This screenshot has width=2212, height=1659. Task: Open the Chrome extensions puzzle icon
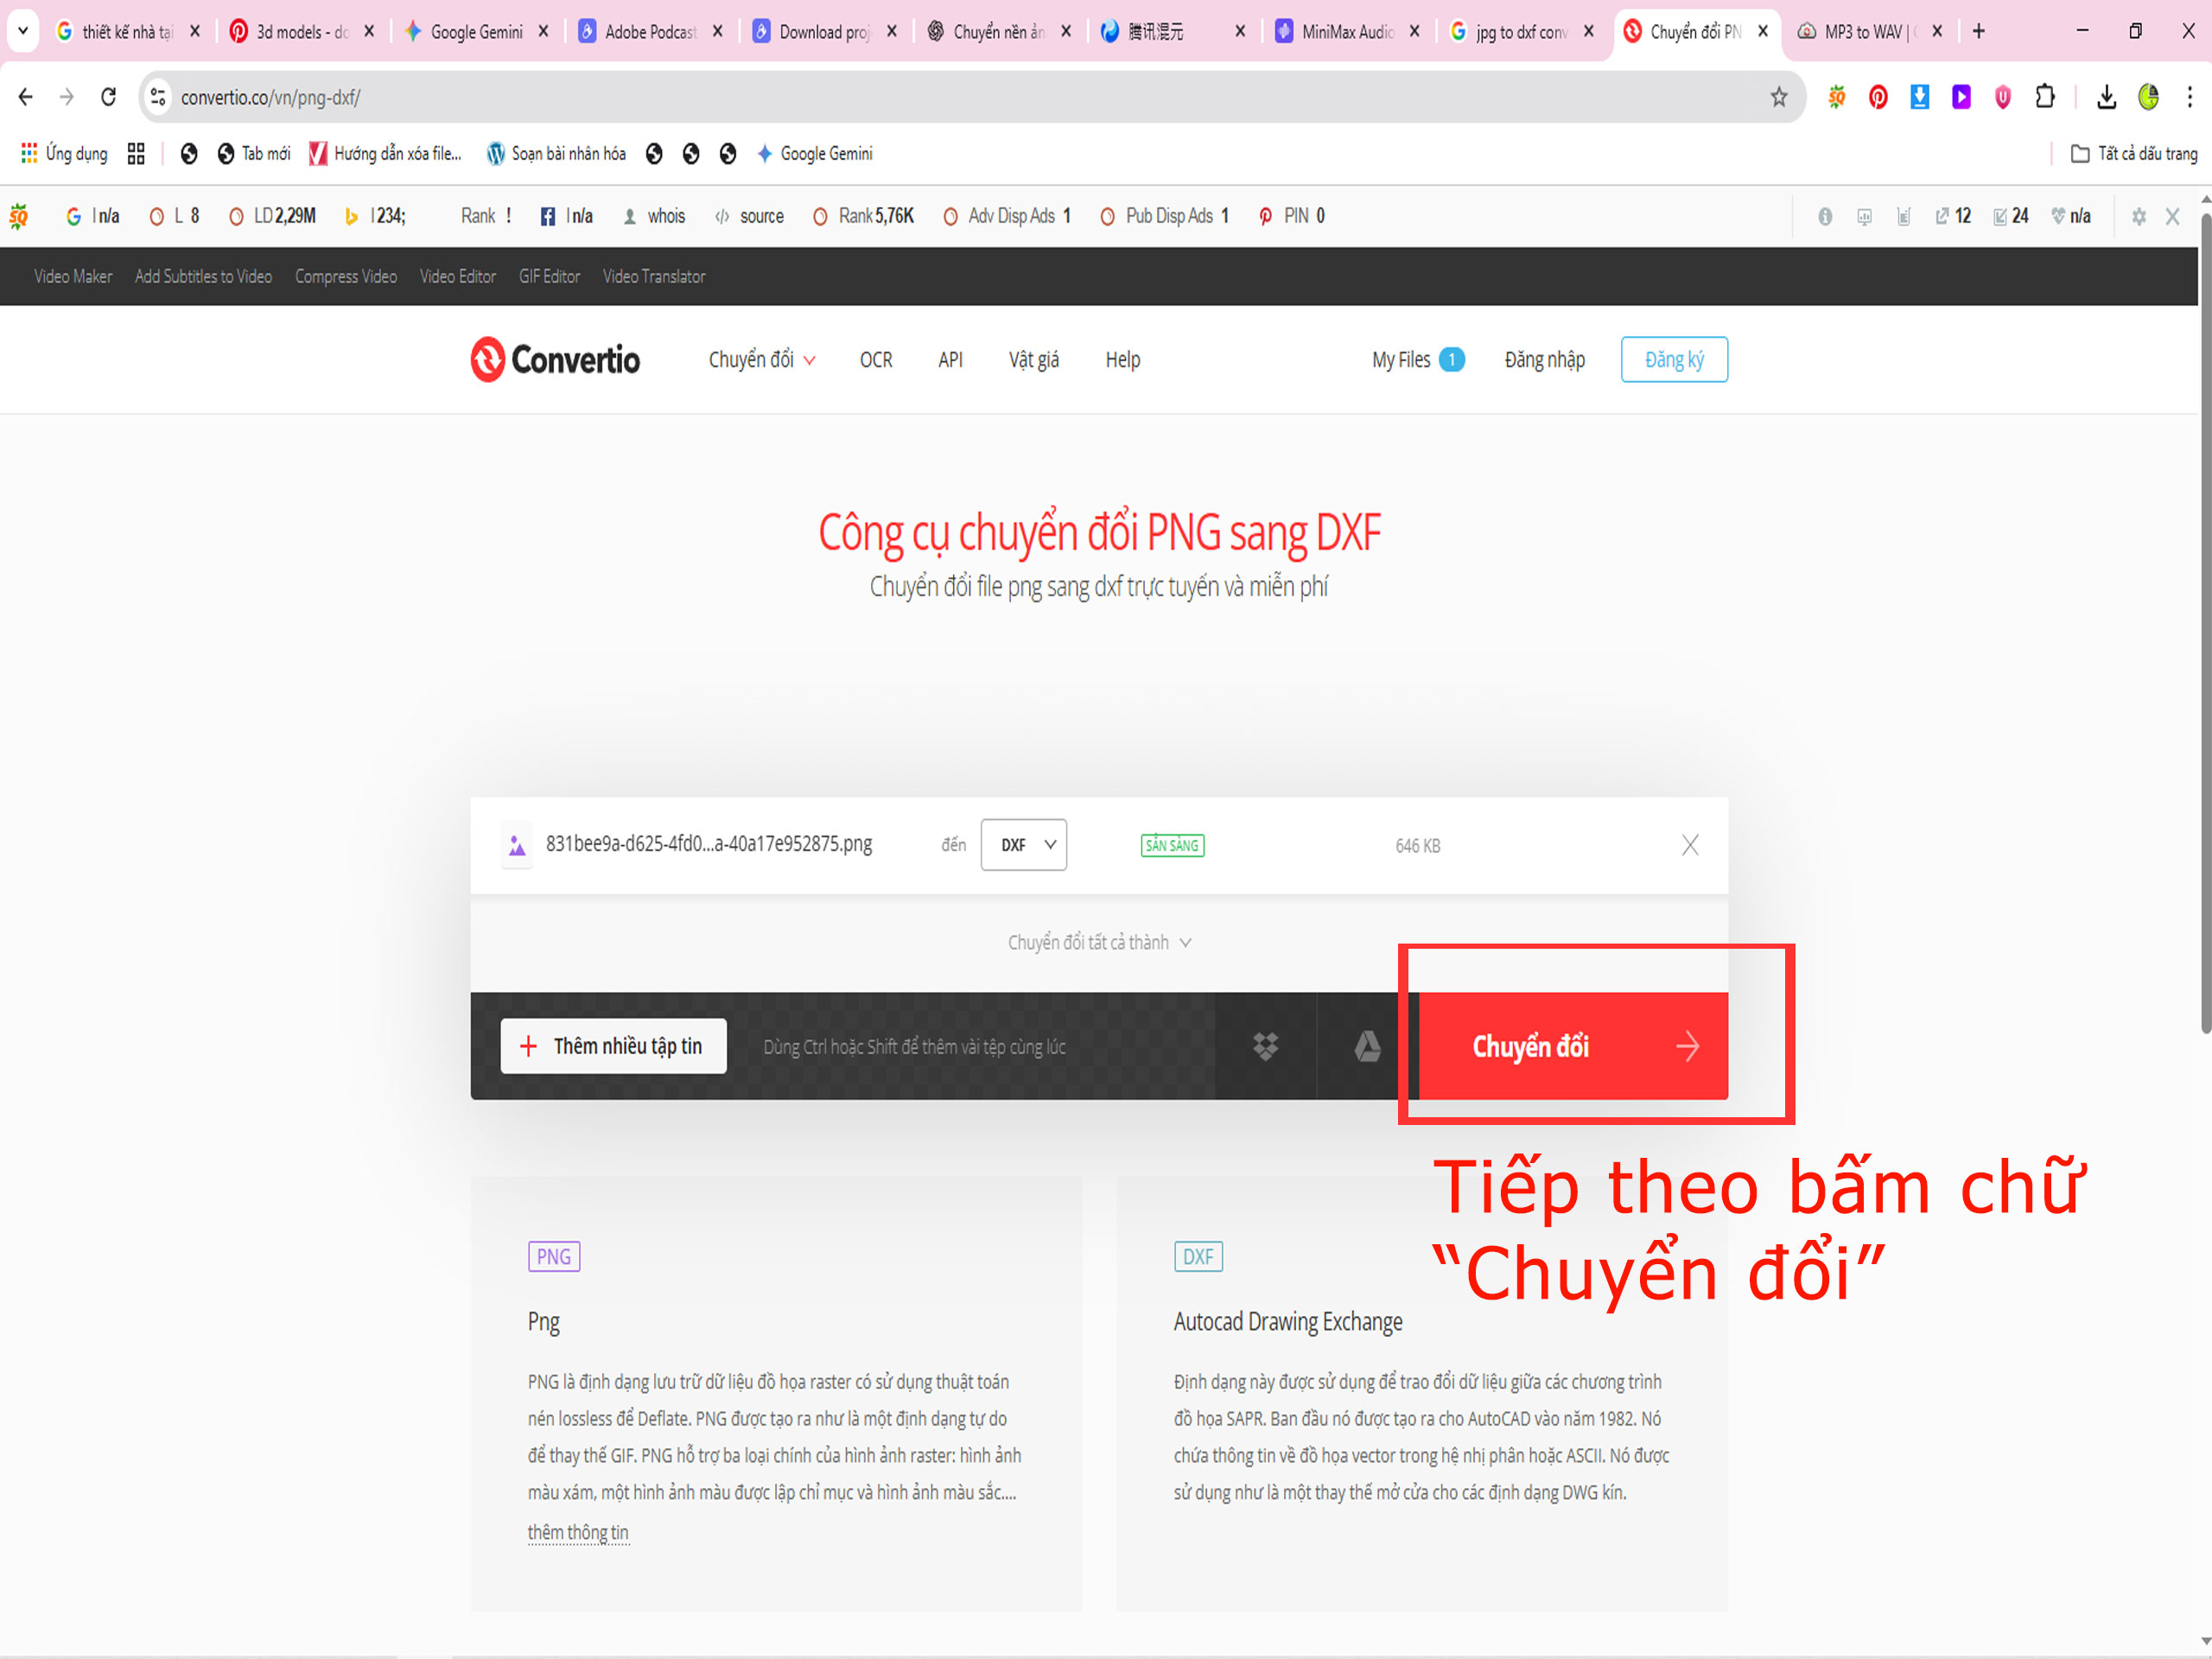pos(2045,97)
